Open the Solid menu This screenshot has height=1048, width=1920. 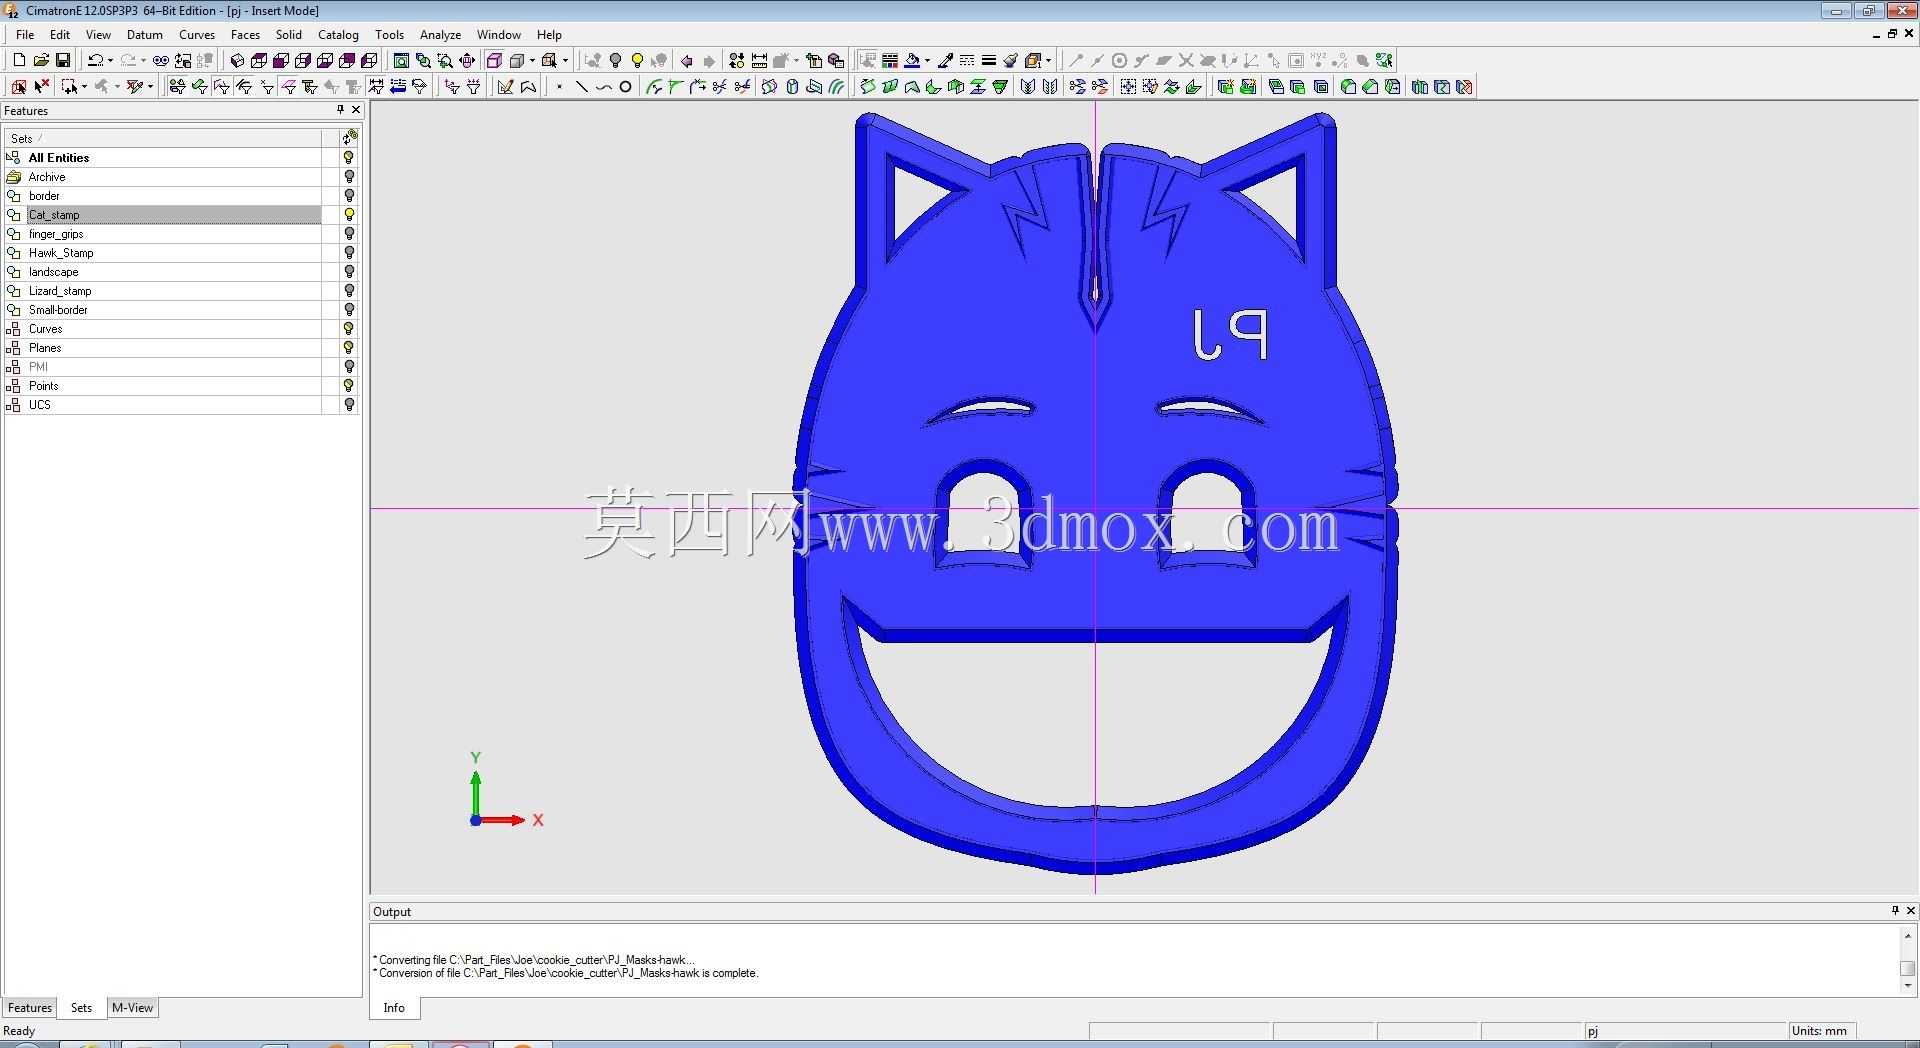coord(289,35)
